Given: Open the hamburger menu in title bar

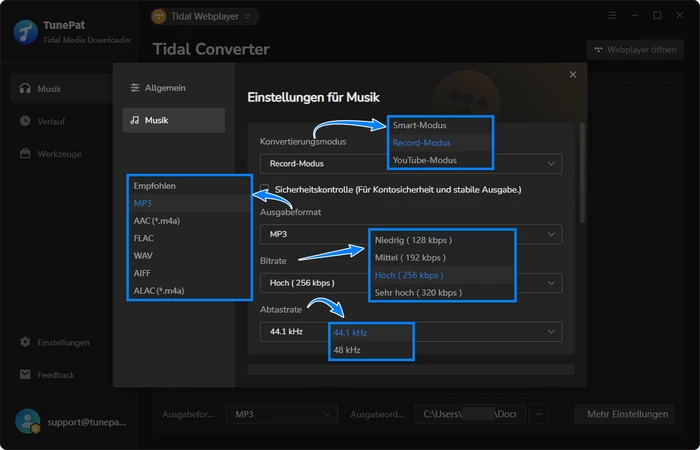Looking at the screenshot, I should (x=612, y=16).
